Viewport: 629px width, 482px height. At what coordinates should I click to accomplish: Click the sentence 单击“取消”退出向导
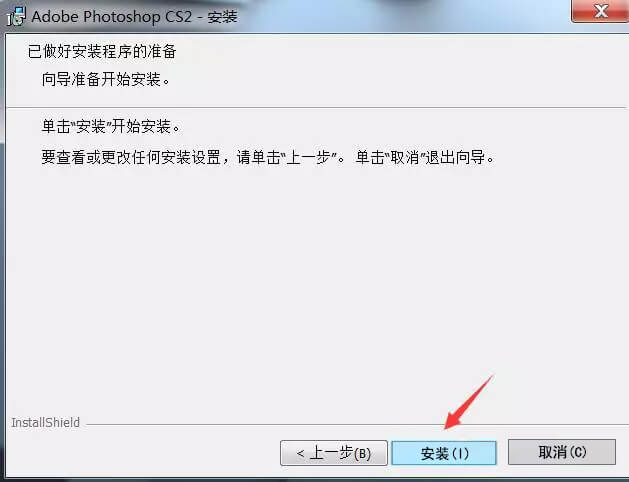point(425,157)
